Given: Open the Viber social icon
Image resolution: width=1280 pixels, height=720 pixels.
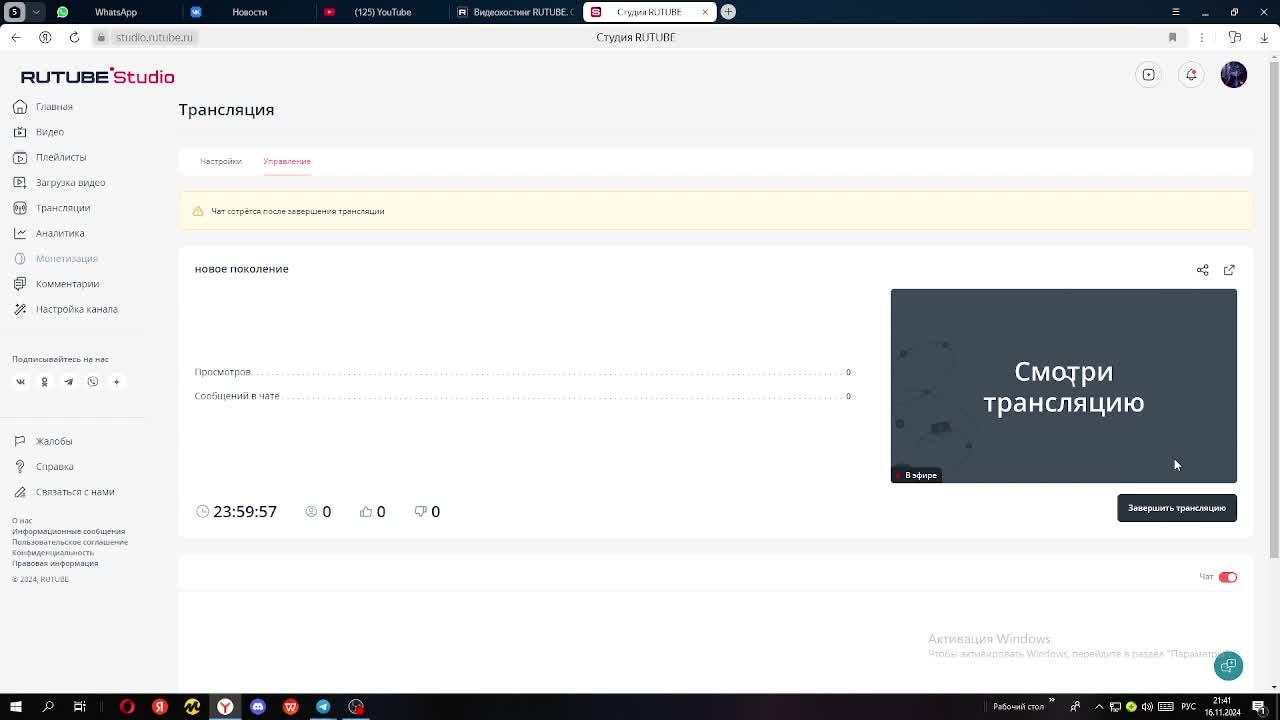Looking at the screenshot, I should coord(93,382).
